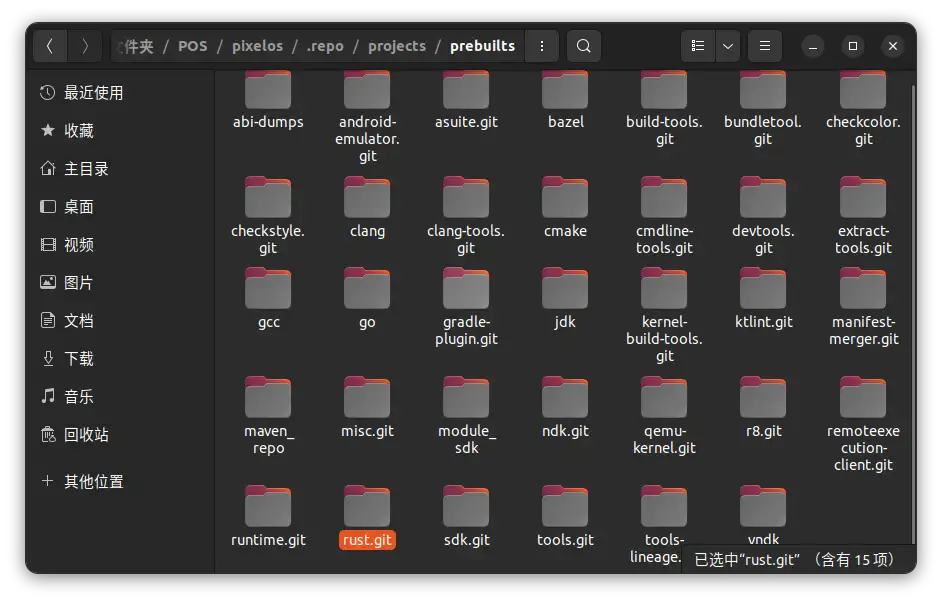Select the clang folder icon
The width and height of the screenshot is (942, 602).
point(367,200)
